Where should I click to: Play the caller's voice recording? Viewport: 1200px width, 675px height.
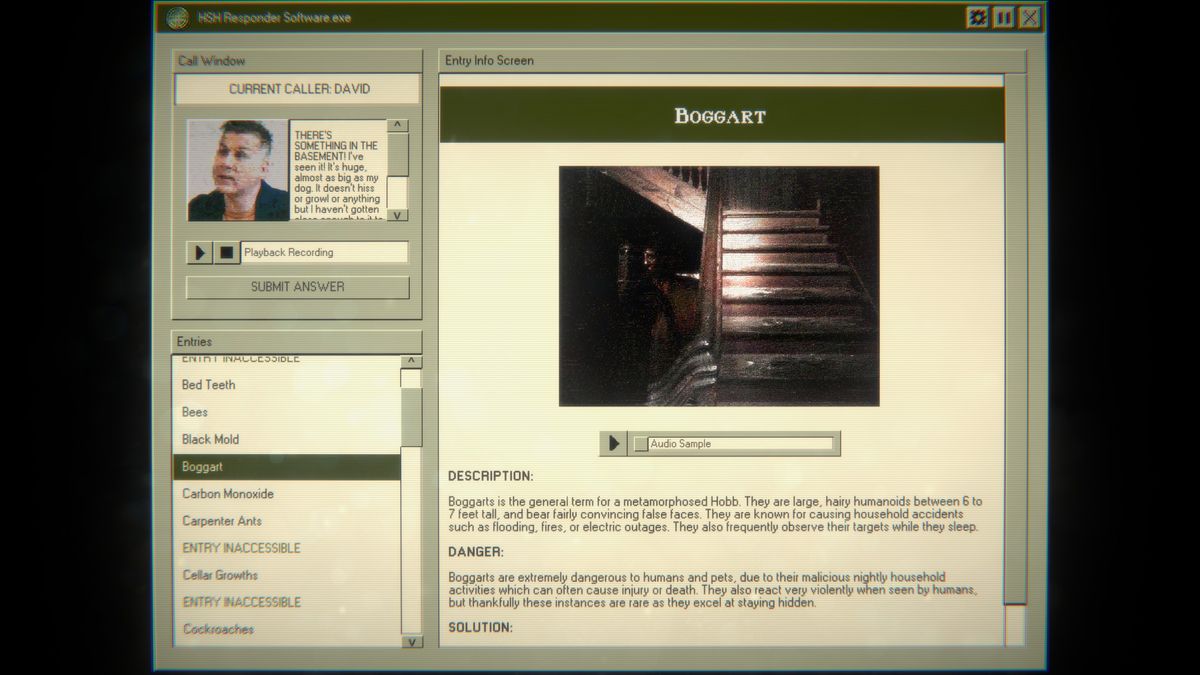(199, 252)
